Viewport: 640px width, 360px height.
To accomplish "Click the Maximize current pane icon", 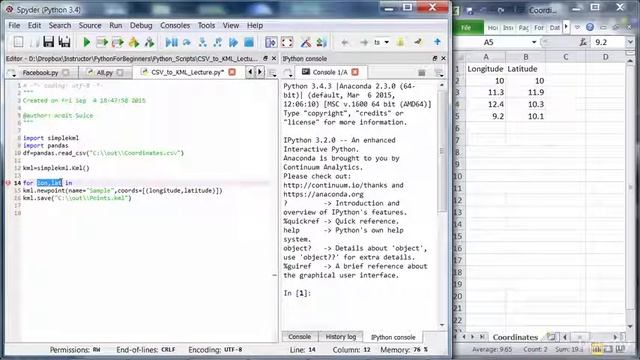I will pyautogui.click(x=271, y=42).
